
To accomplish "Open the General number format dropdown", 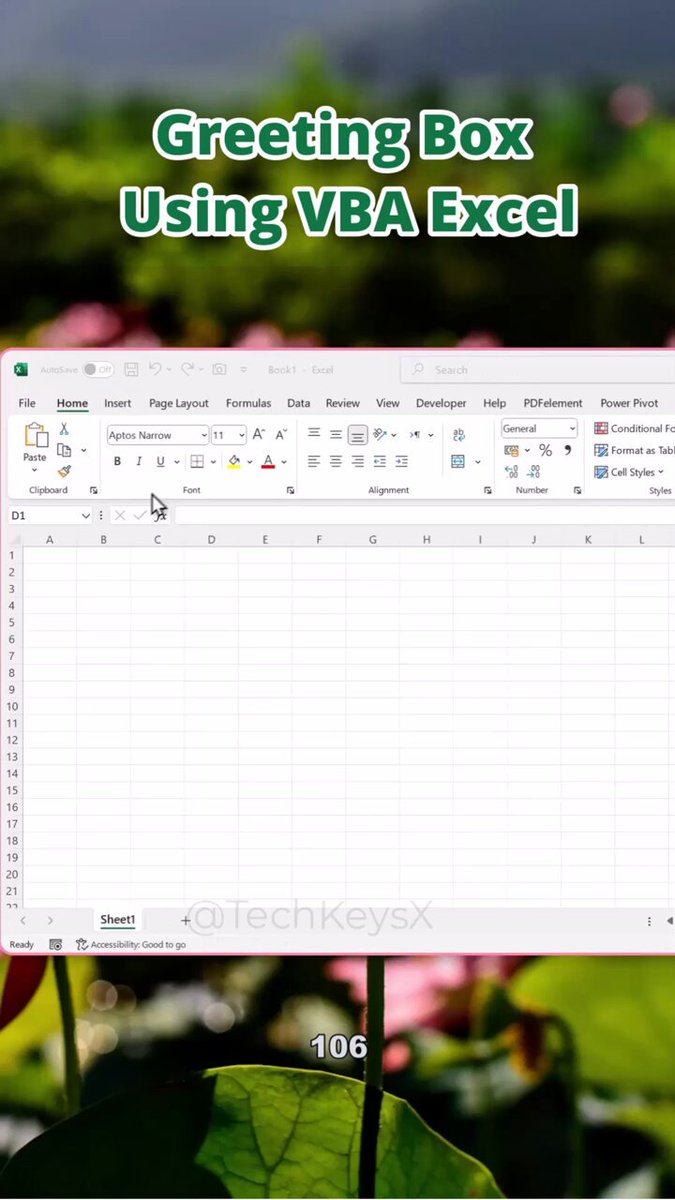I will point(573,428).
